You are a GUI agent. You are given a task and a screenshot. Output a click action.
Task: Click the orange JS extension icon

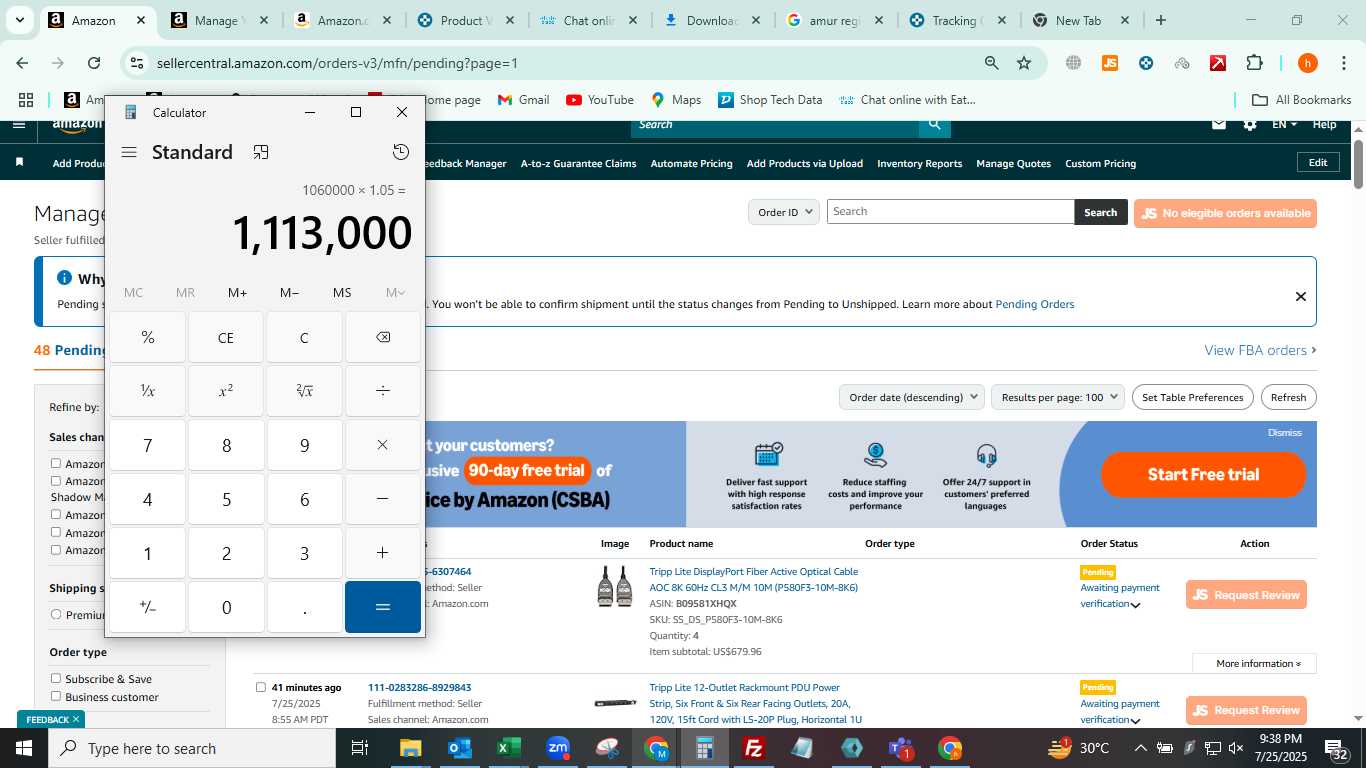pos(1109,63)
